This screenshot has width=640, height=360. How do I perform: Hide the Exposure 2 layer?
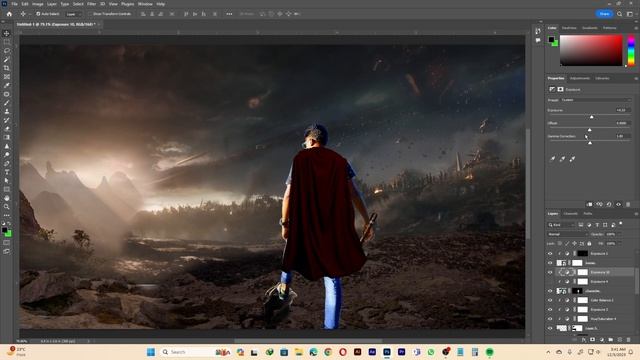pyautogui.click(x=550, y=309)
